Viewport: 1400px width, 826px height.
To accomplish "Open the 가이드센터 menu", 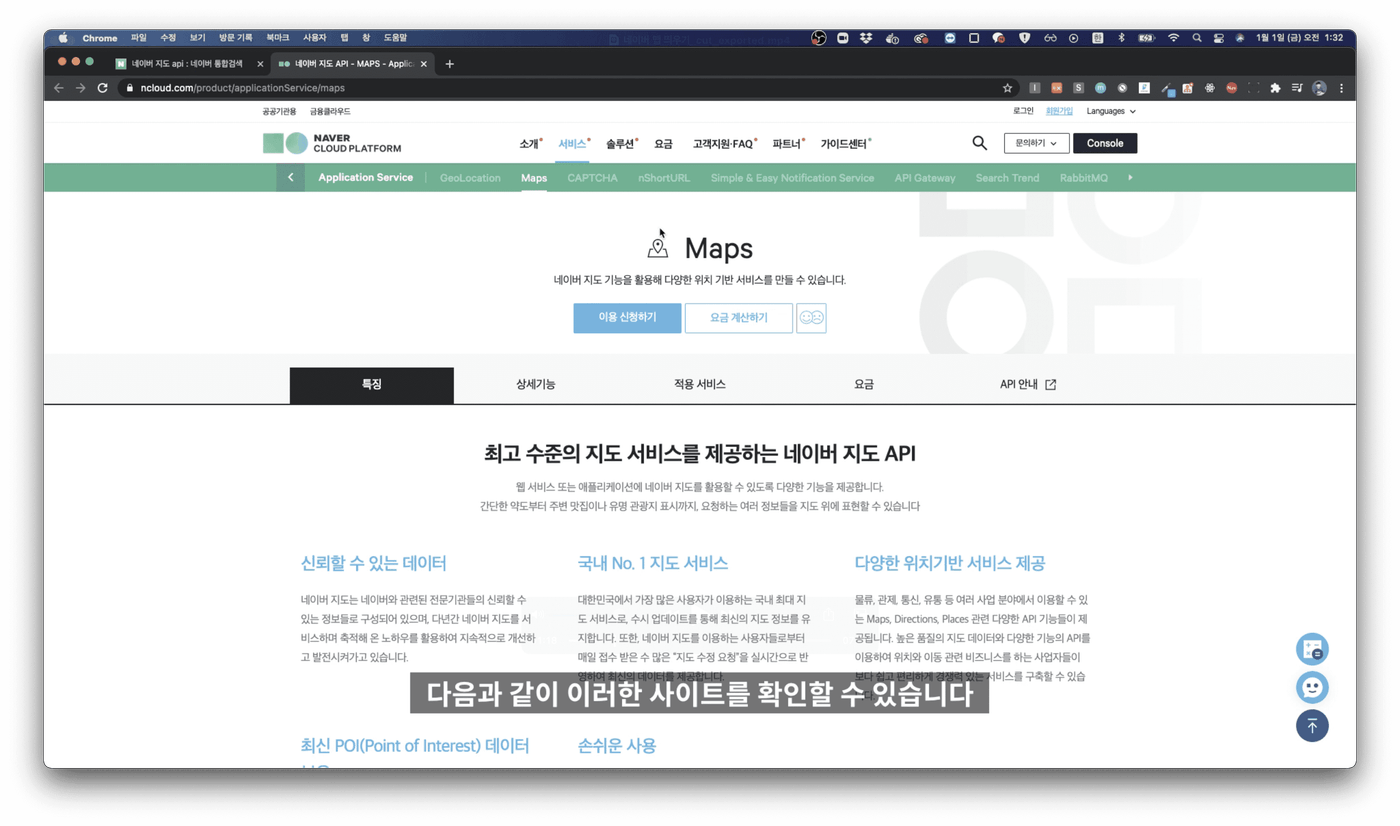I will click(844, 144).
